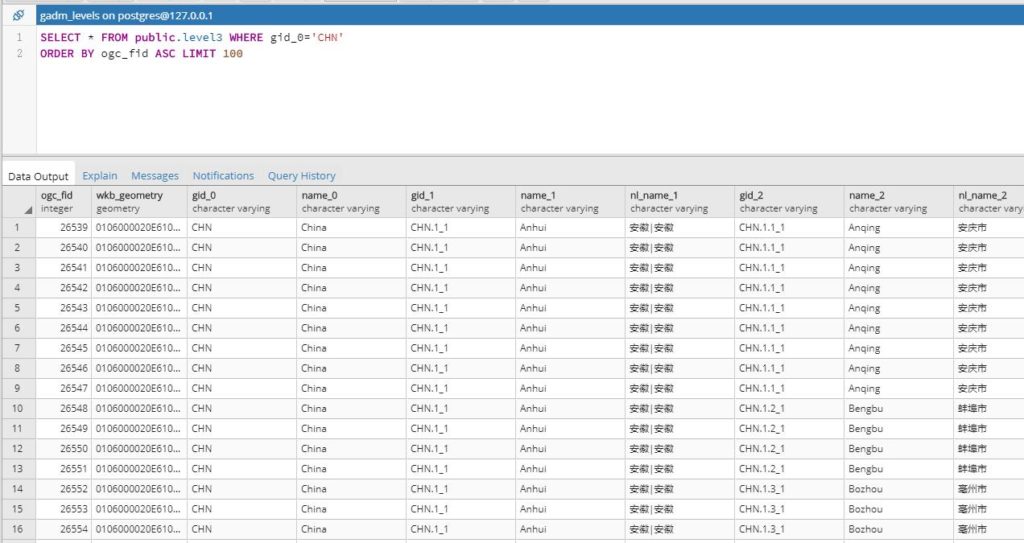Click inside the SQL query editor
Screen dimensions: 1024x543
pyautogui.click(x=500, y=100)
